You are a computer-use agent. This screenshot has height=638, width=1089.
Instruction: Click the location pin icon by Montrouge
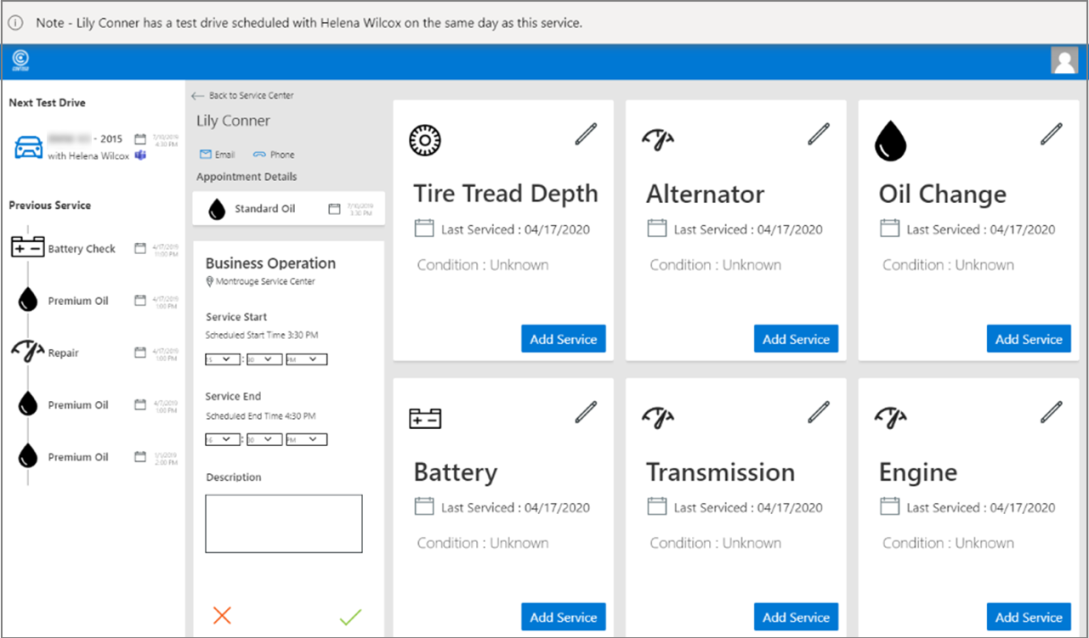[x=209, y=281]
